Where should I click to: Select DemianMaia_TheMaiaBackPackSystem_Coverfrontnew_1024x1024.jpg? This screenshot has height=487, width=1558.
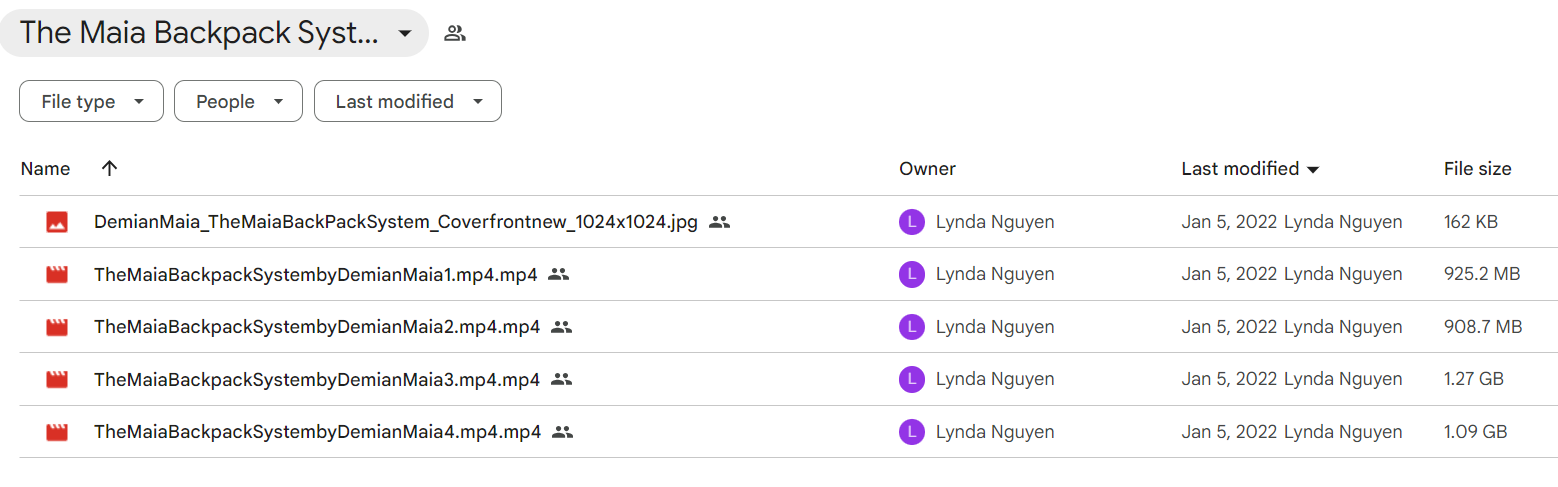(x=396, y=222)
